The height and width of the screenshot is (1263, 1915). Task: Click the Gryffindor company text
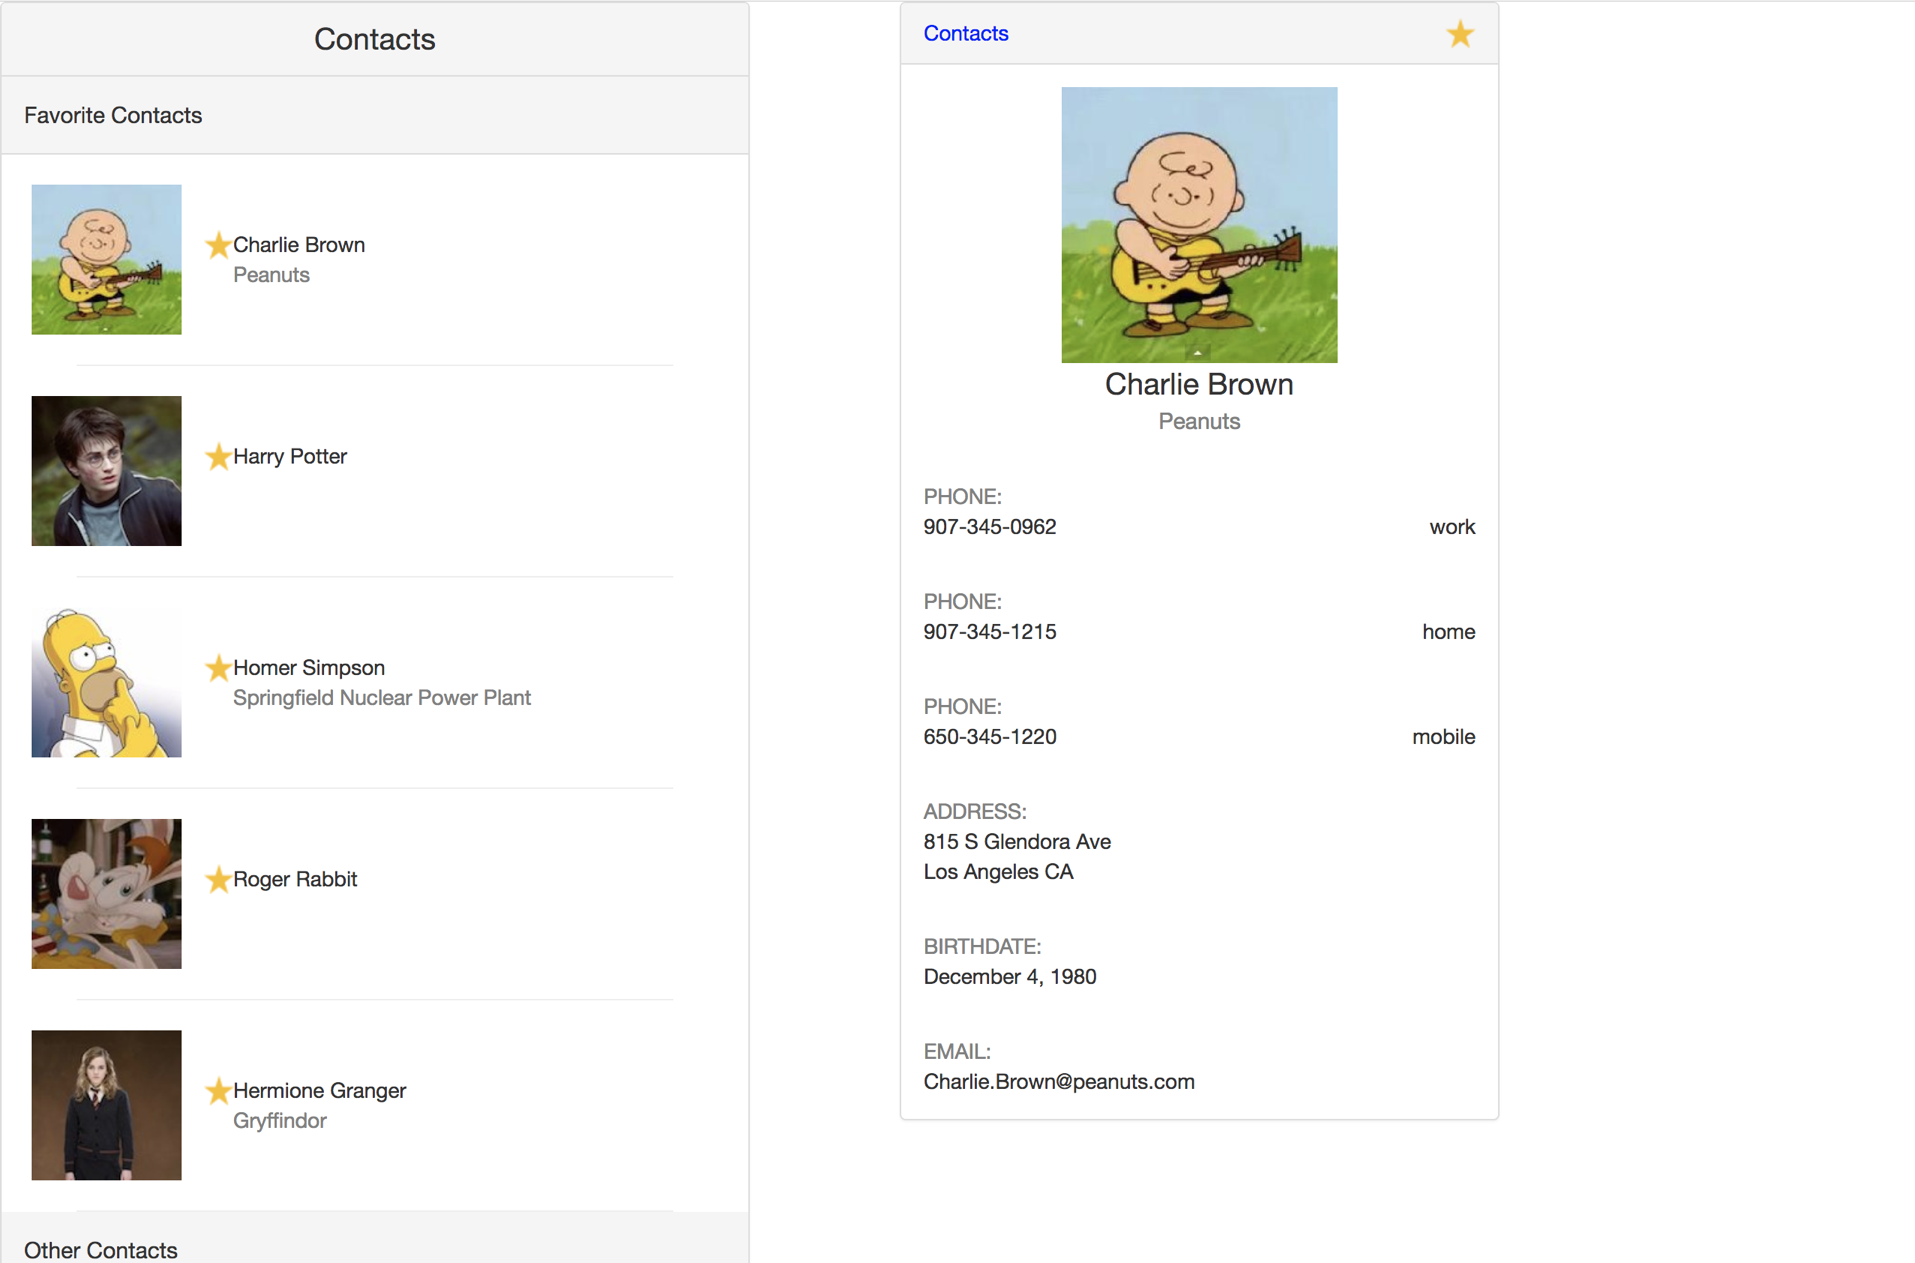coord(280,1121)
